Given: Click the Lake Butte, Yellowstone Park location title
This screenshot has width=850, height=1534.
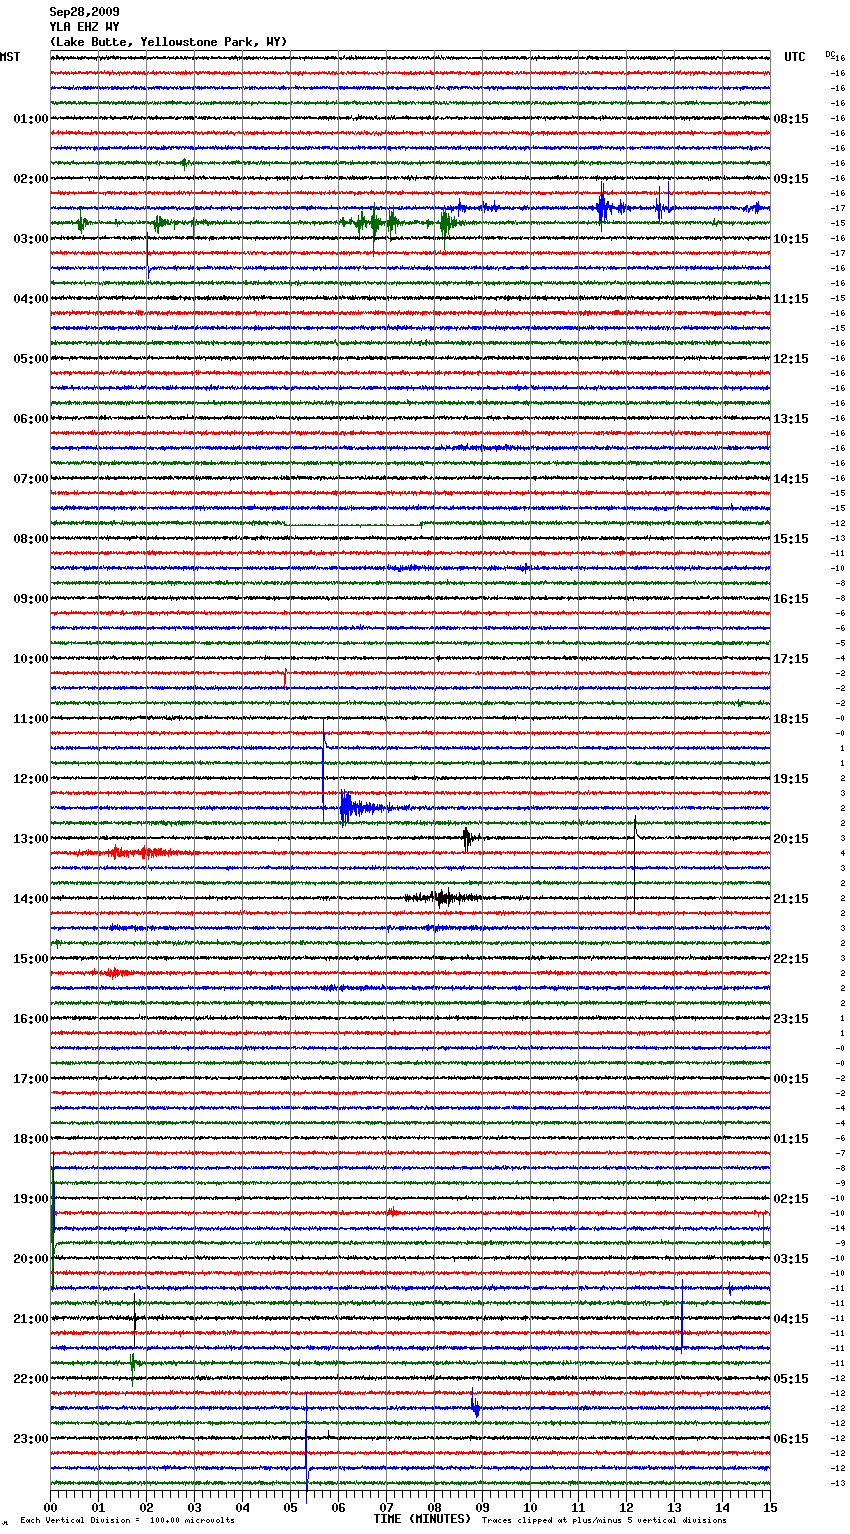Looking at the screenshot, I should click(x=168, y=42).
